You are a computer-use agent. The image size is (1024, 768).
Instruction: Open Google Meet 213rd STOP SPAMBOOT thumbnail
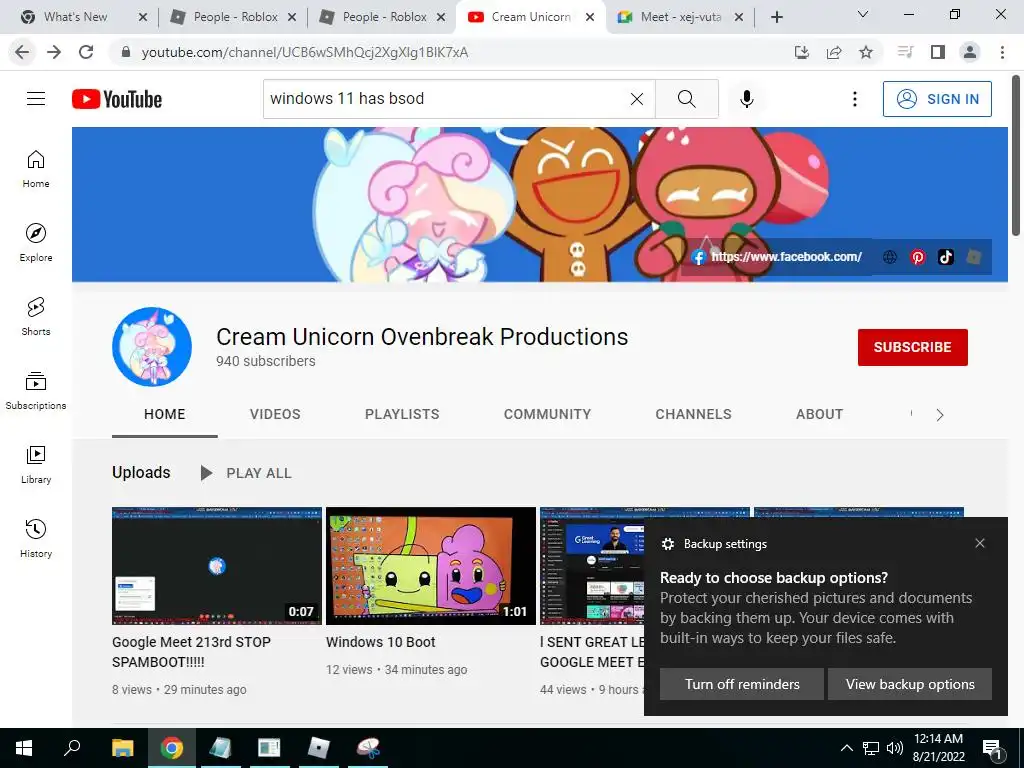(x=217, y=566)
